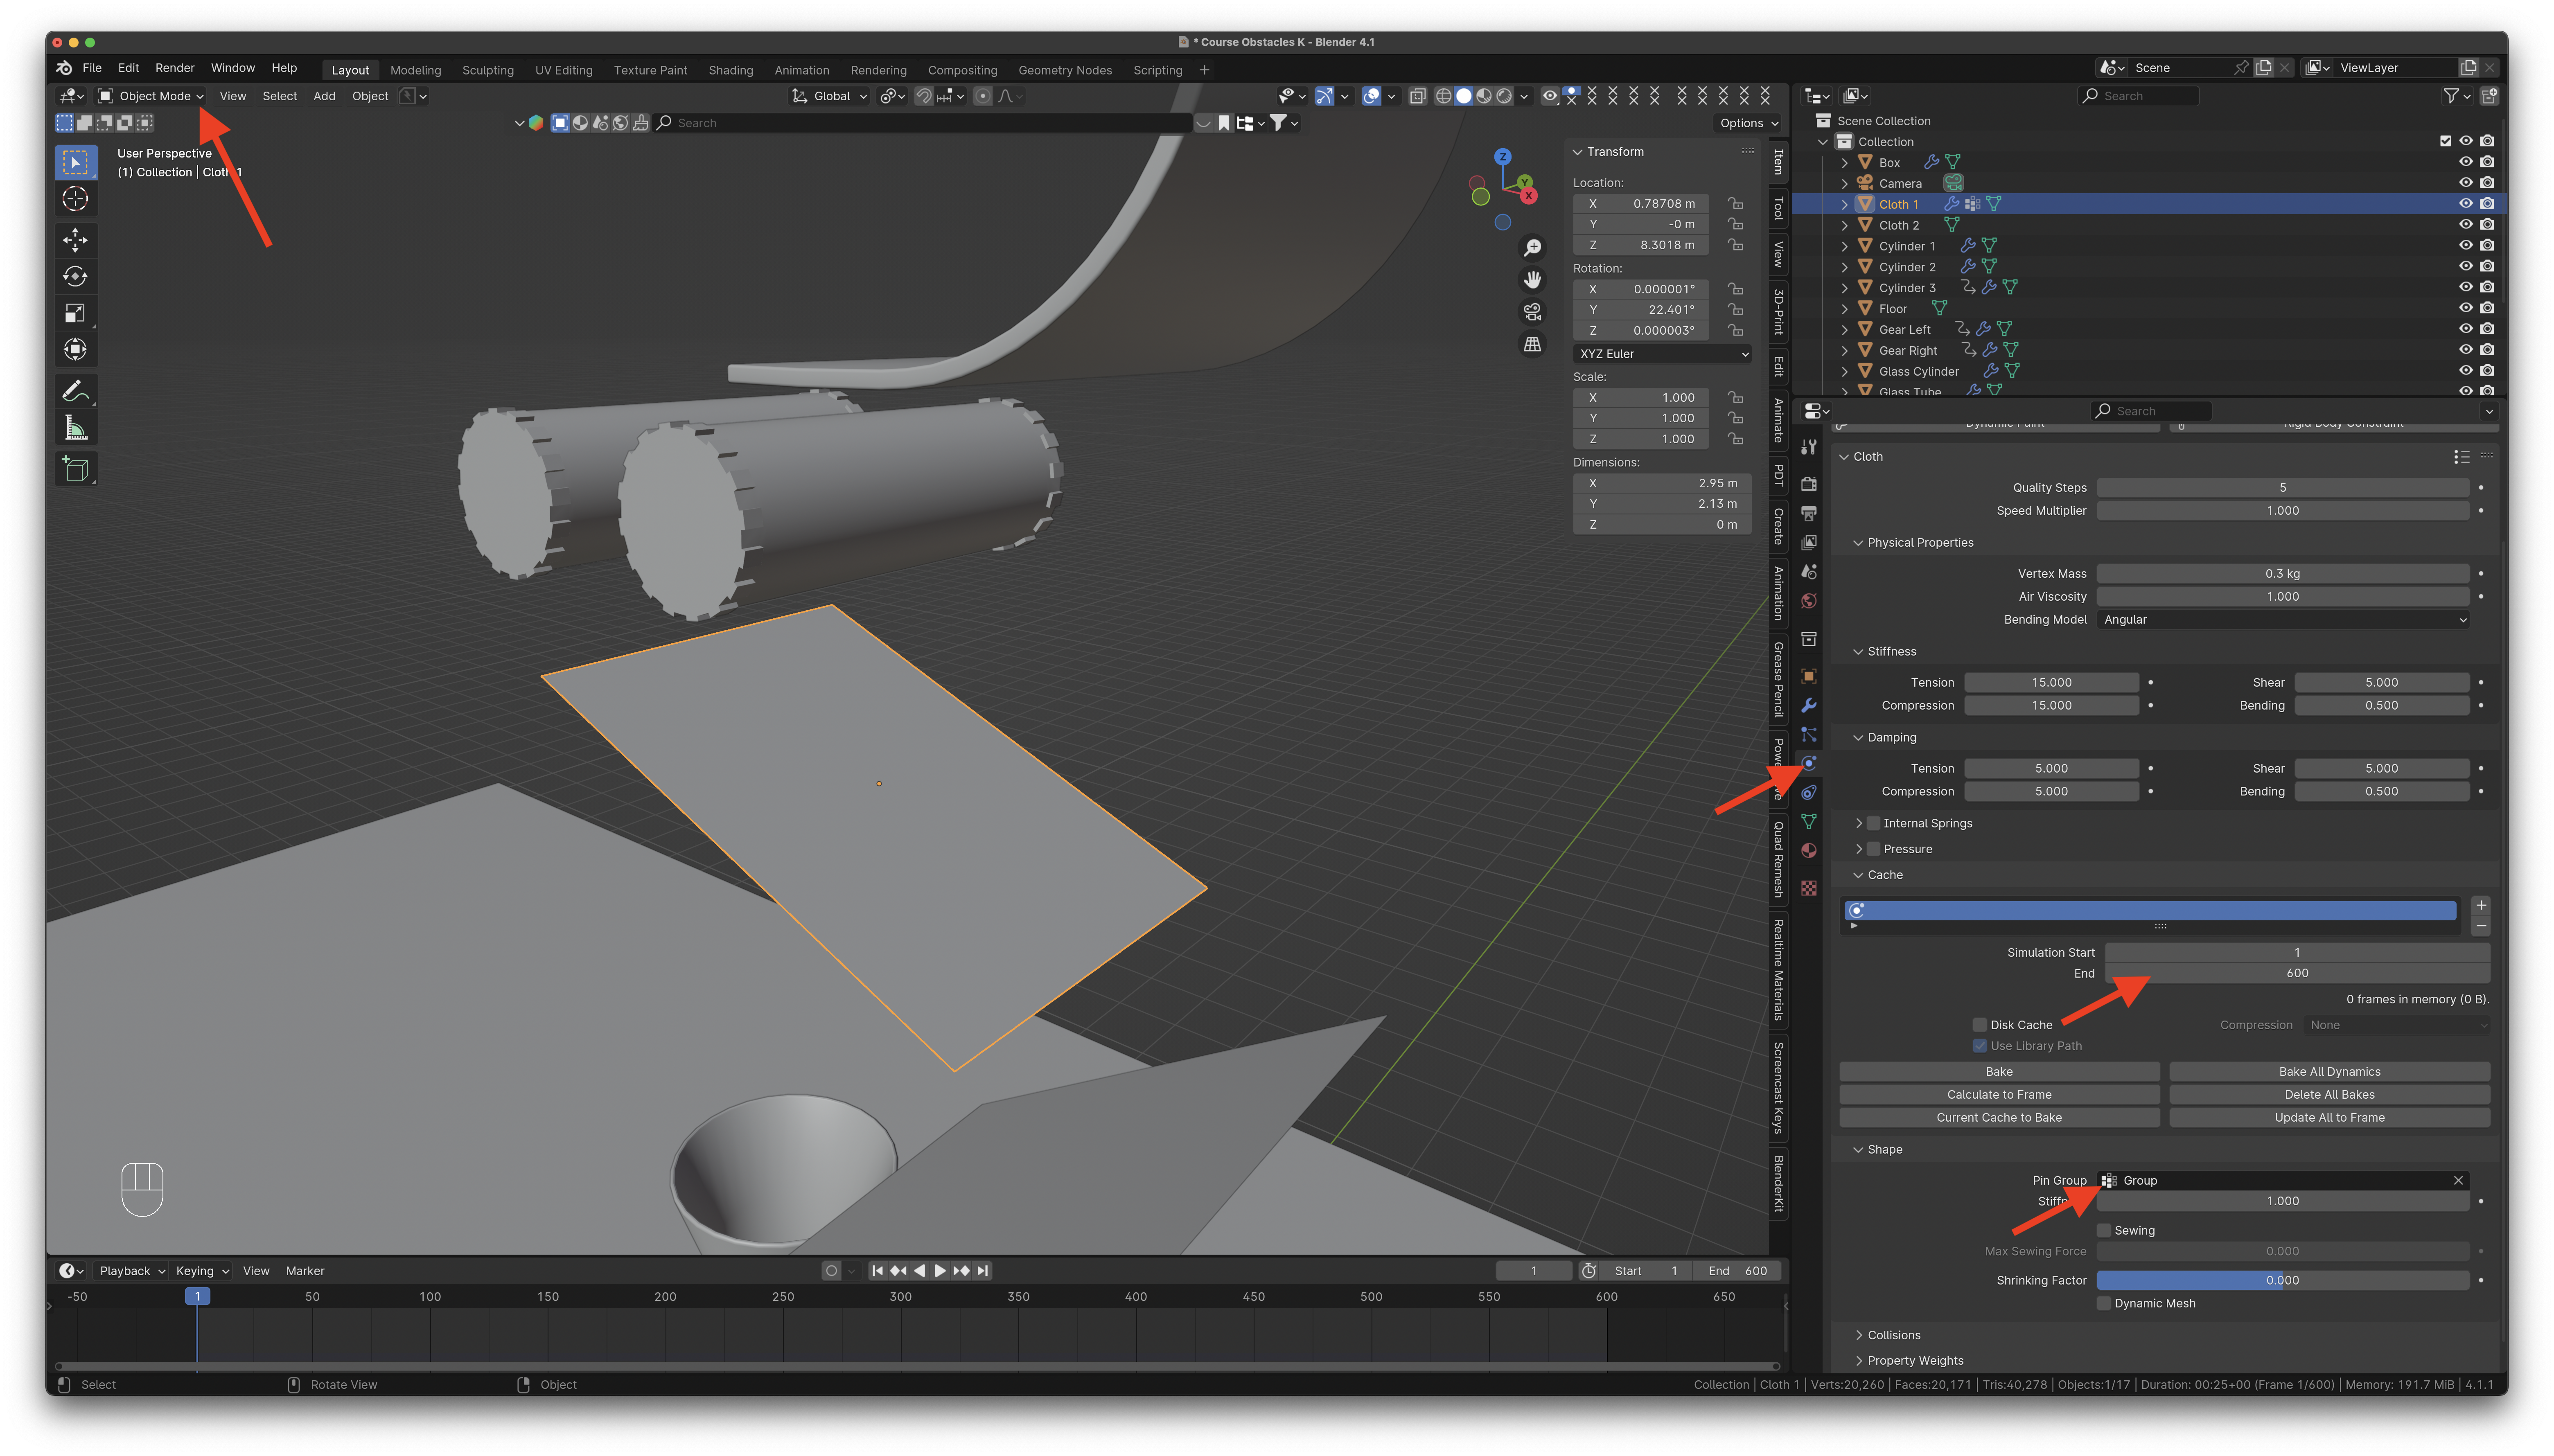
Task: Activate the Move tool
Action: tap(75, 240)
